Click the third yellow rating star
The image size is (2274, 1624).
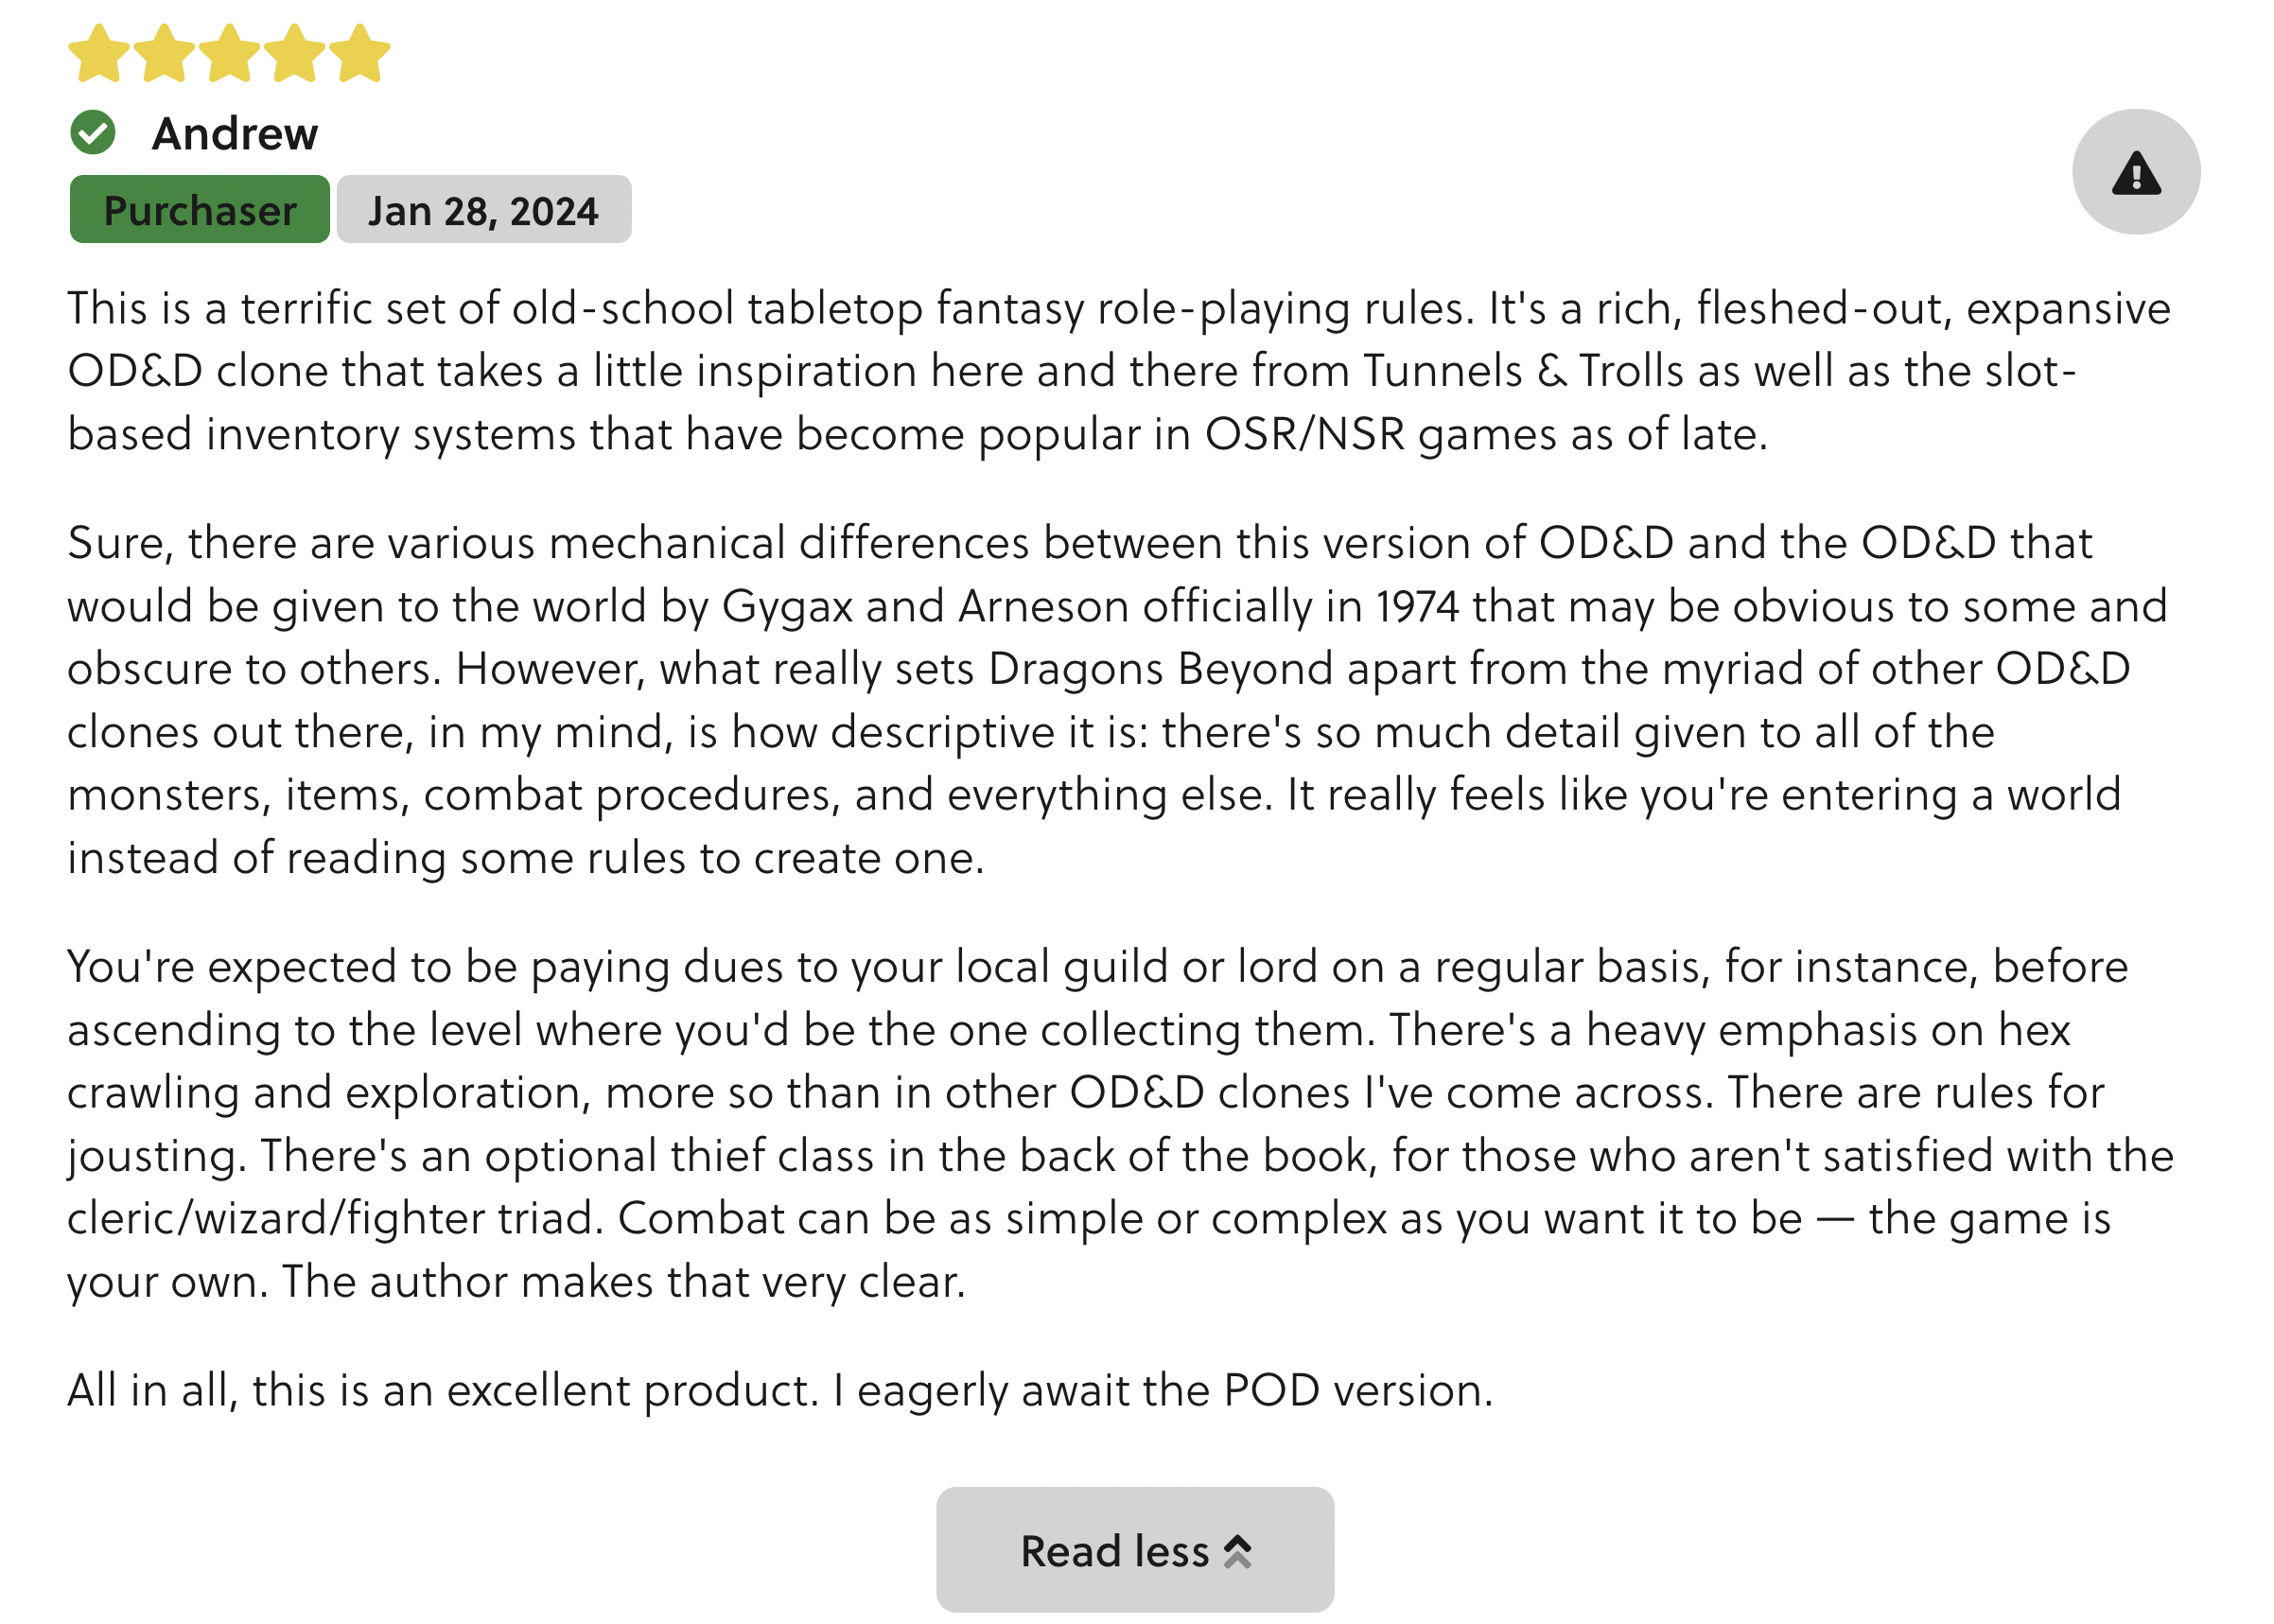pos(229,54)
